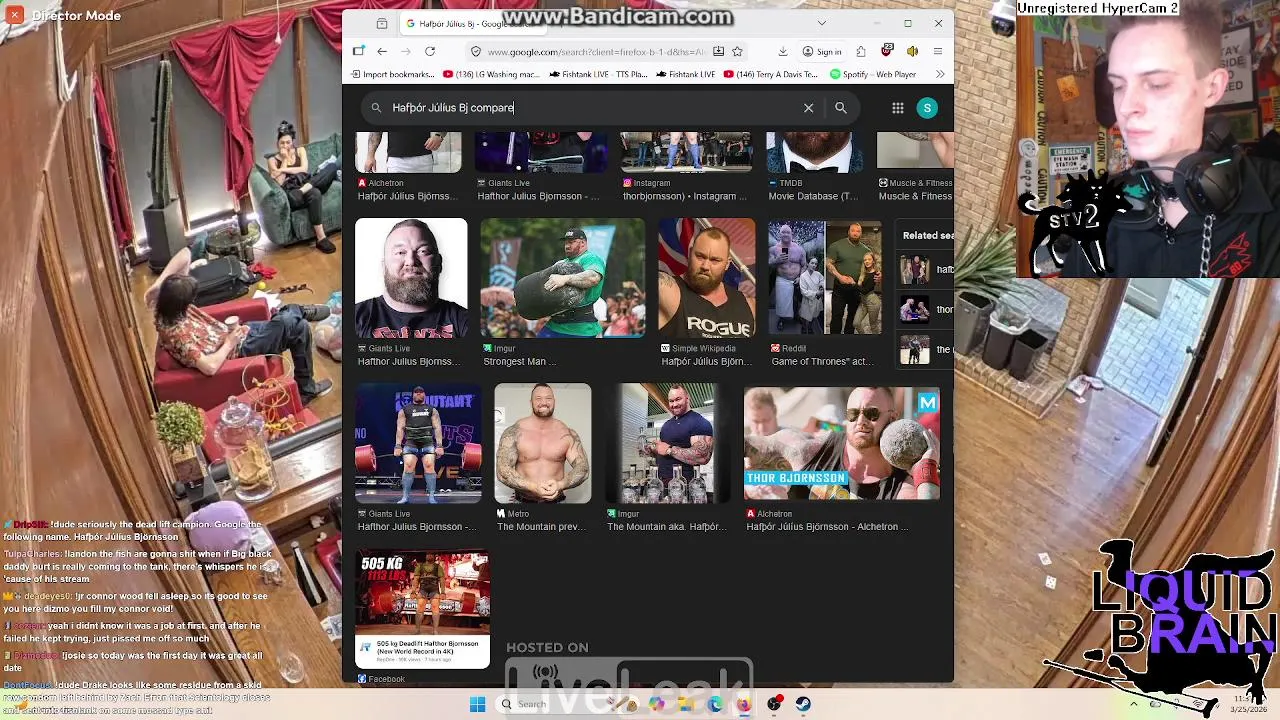
Task: Submit search with magnifier icon
Action: 840,107
